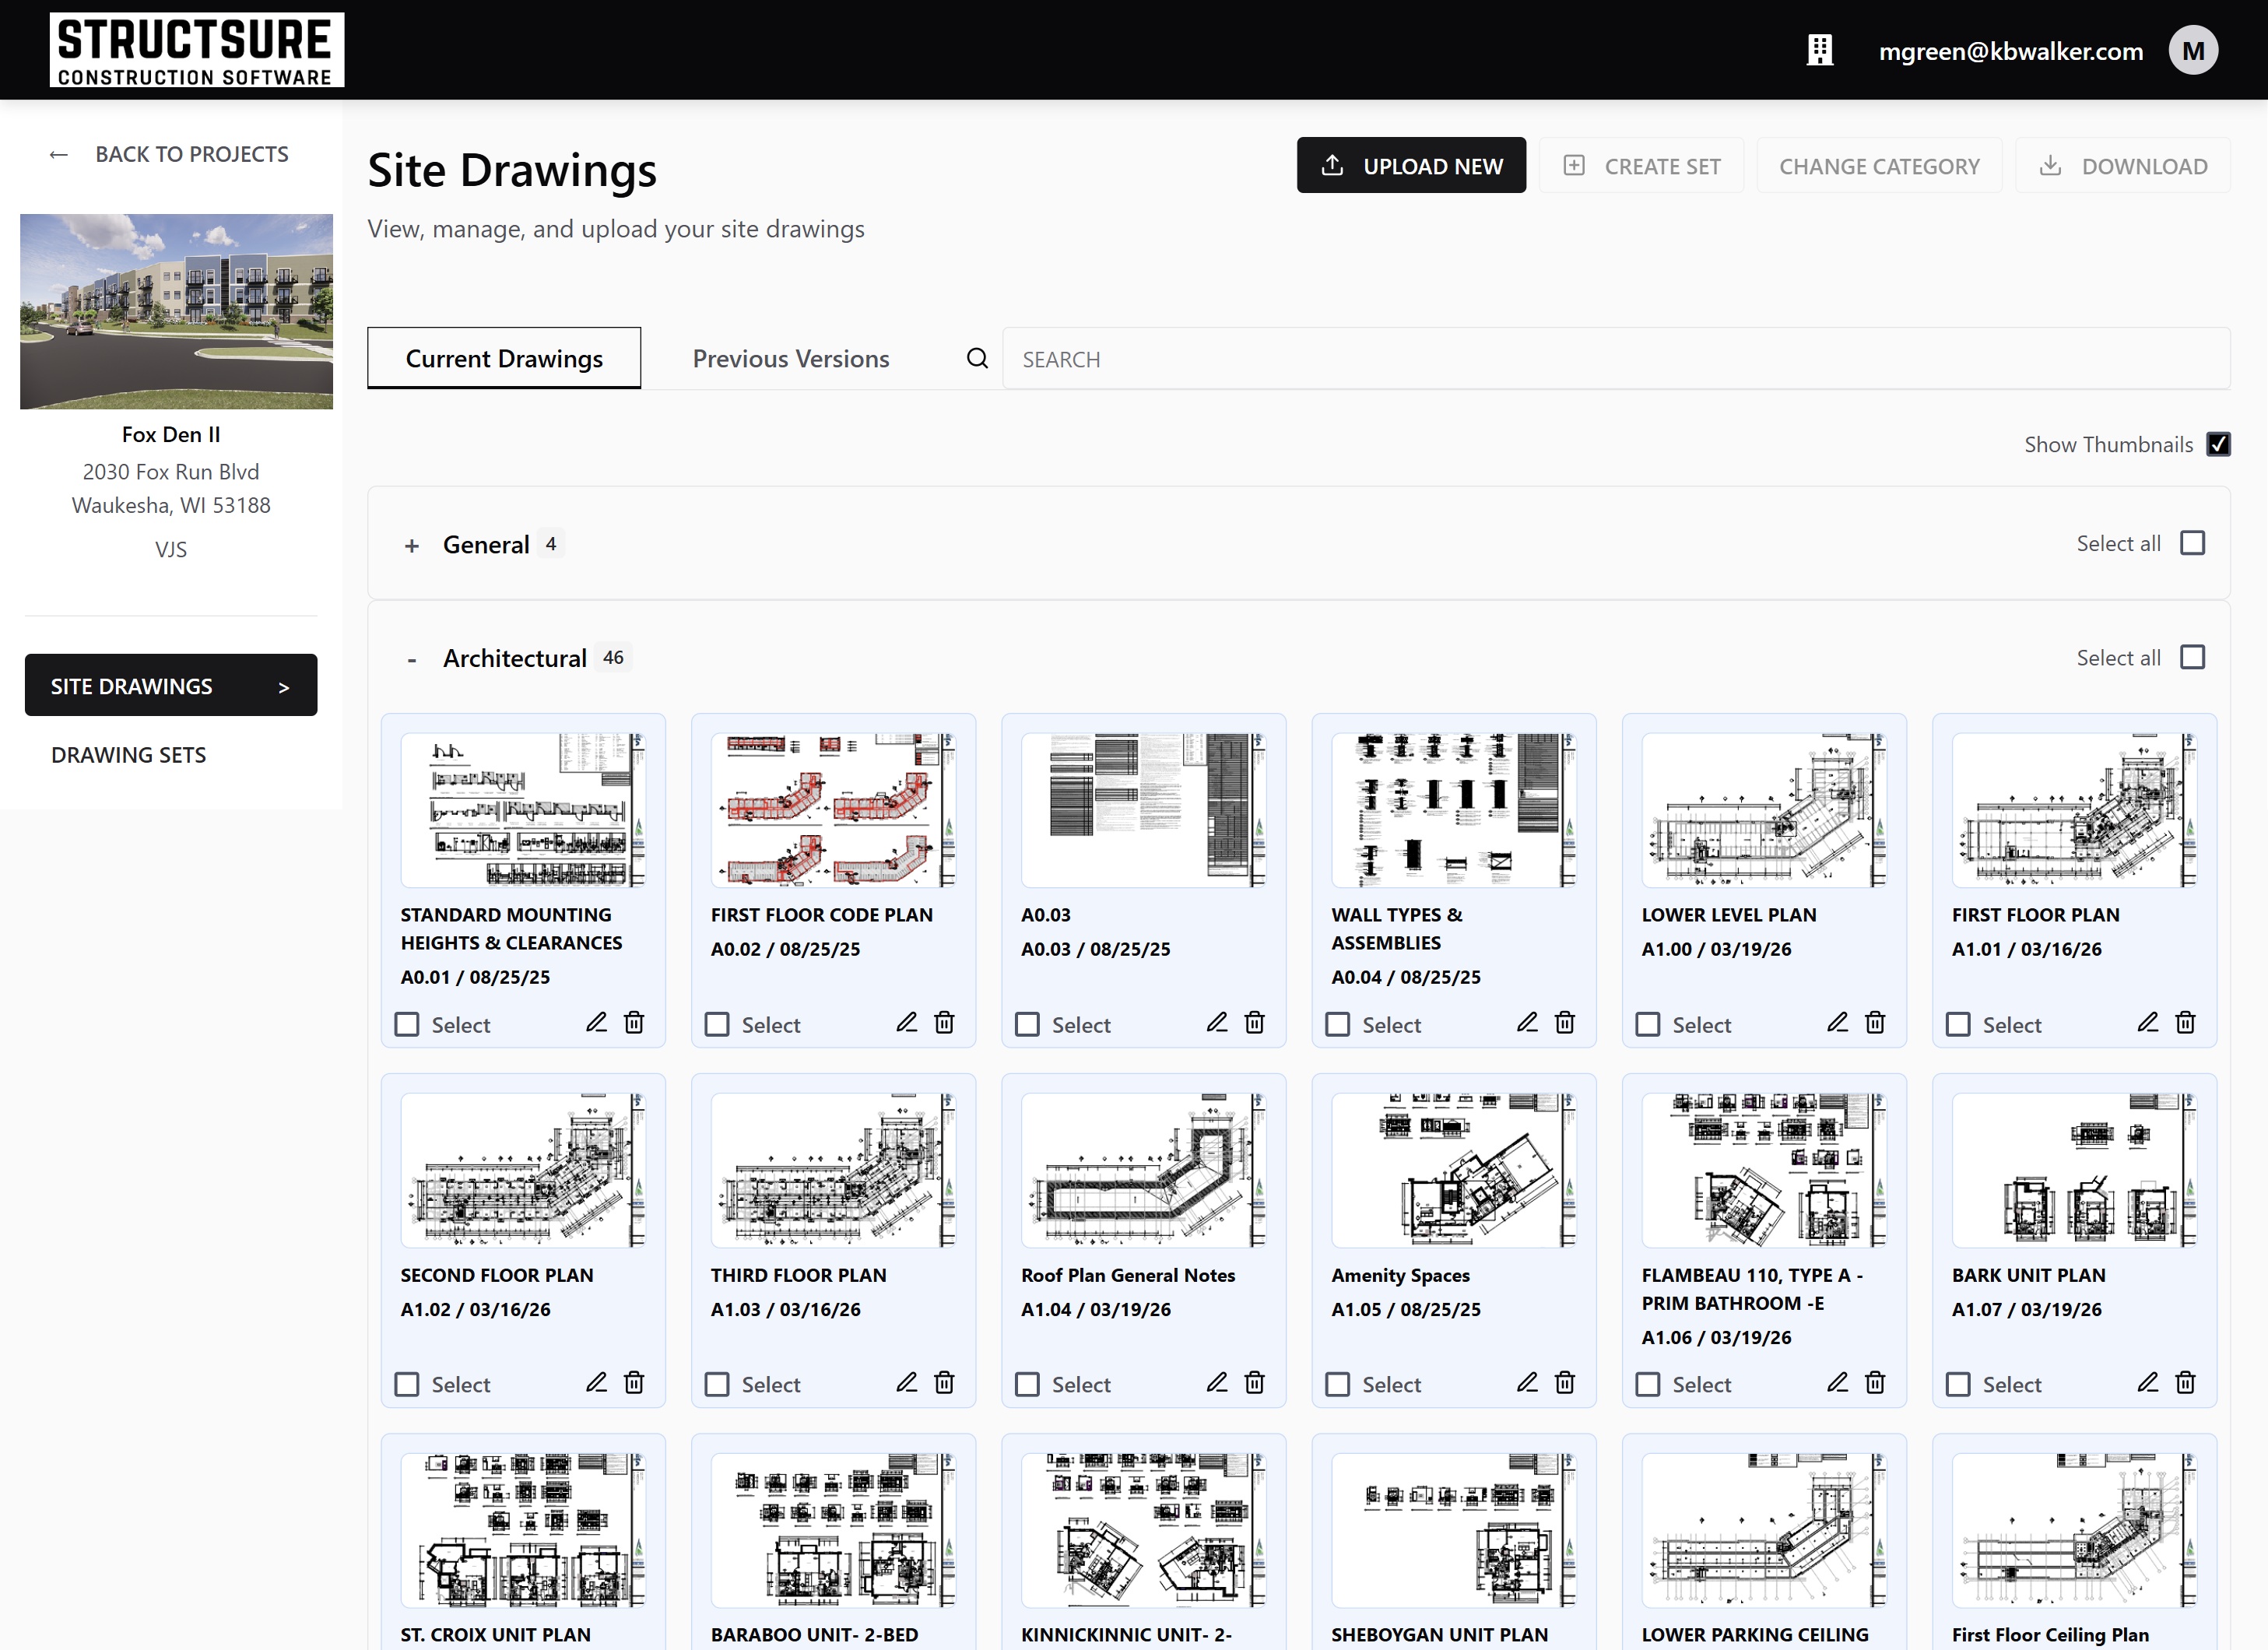Tick the A1.07 Bark Unit Plan checkbox
This screenshot has height=1650, width=2268.
1957,1384
